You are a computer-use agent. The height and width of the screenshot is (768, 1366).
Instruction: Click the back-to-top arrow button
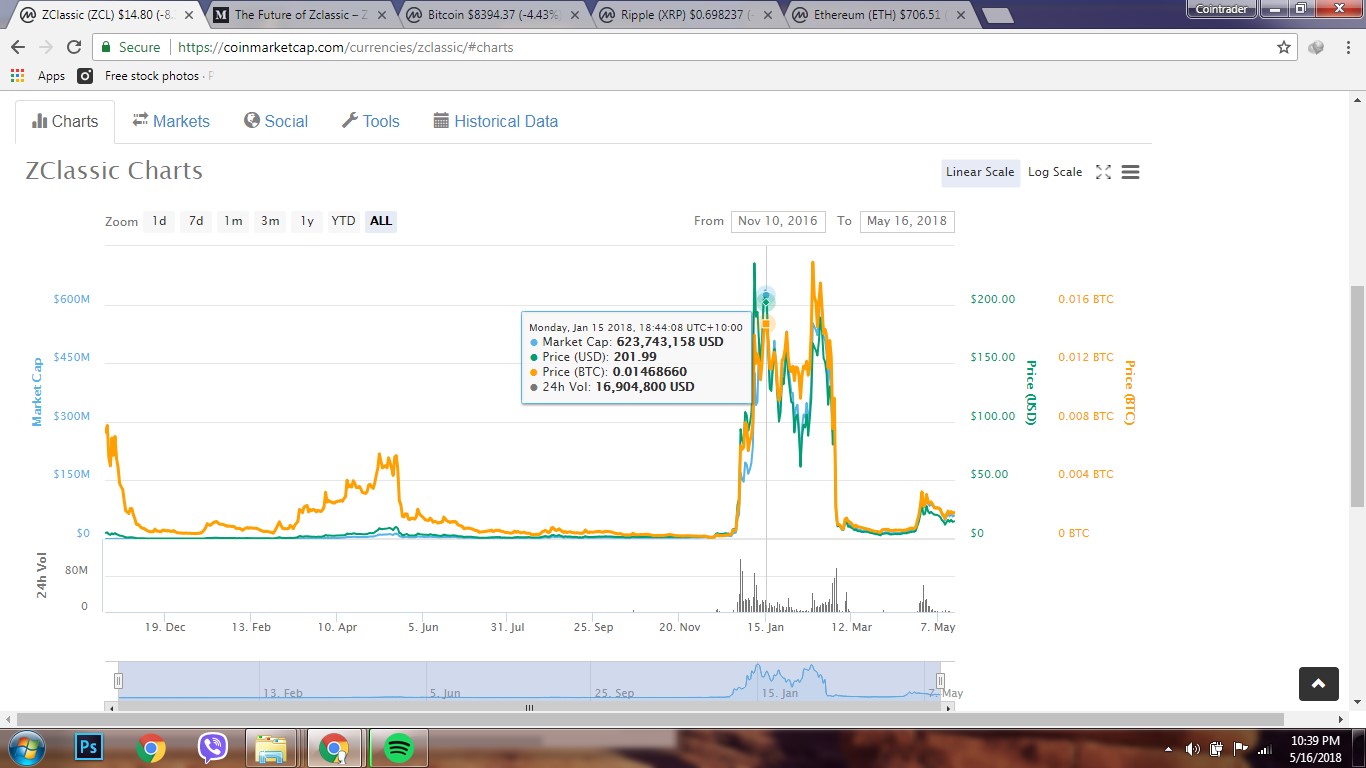(1318, 684)
